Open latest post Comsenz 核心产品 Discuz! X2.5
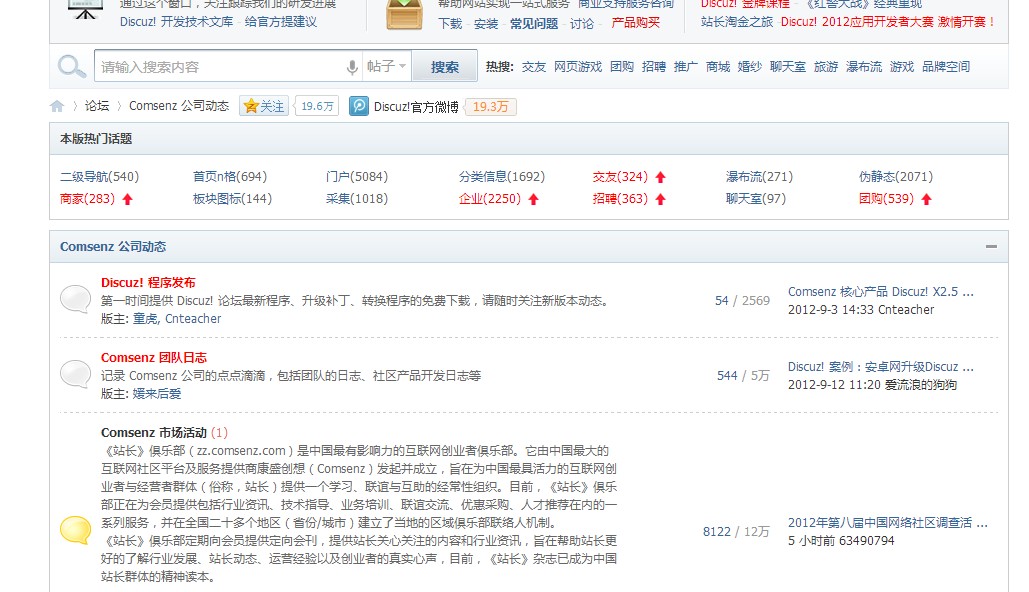Viewport: 1029px width, 592px height. 881,292
